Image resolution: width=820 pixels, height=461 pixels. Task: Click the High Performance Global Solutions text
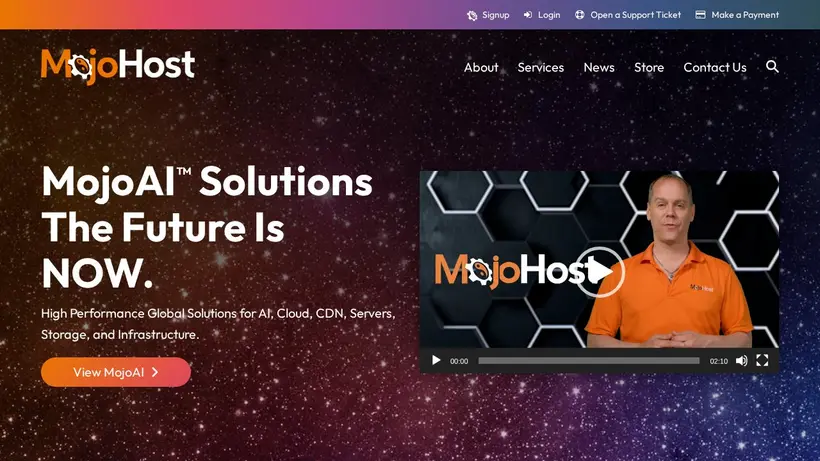pyautogui.click(x=218, y=324)
